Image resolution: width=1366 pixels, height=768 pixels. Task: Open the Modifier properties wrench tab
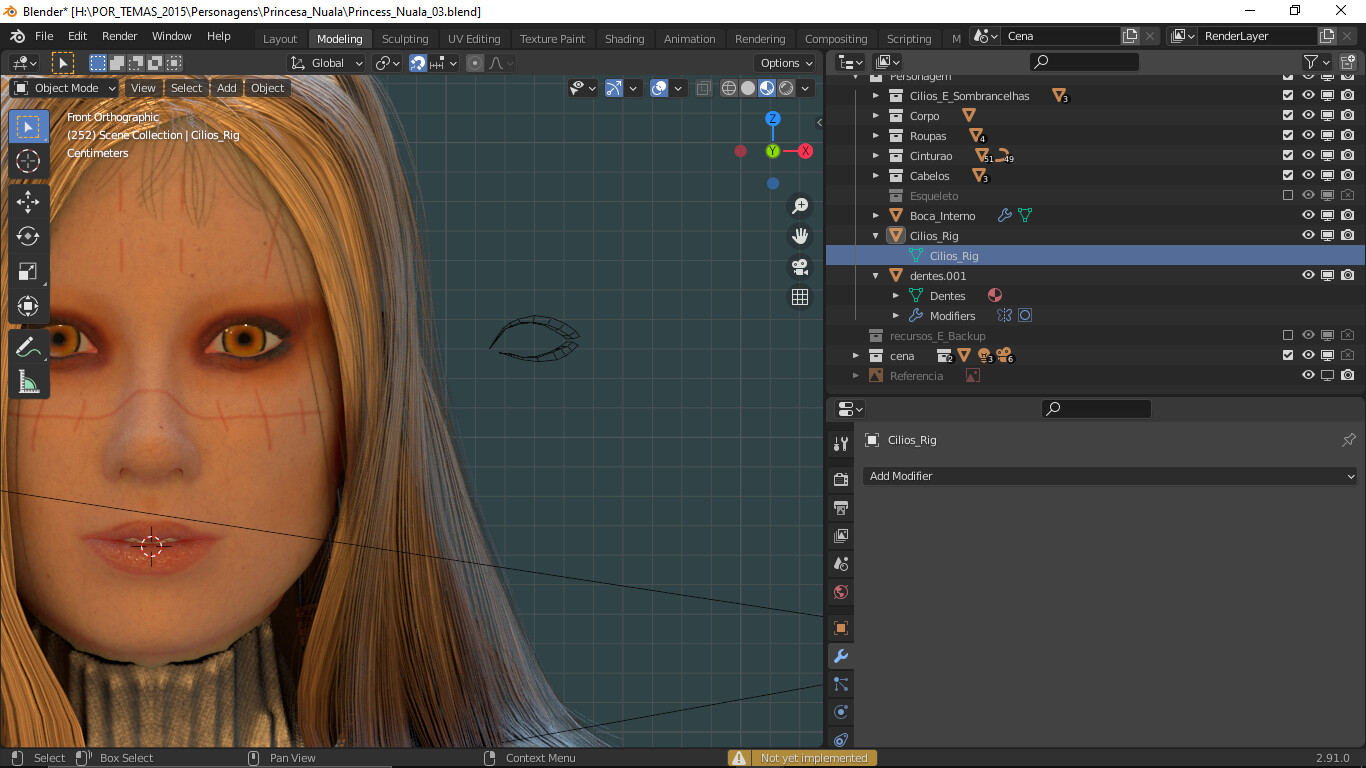point(841,656)
